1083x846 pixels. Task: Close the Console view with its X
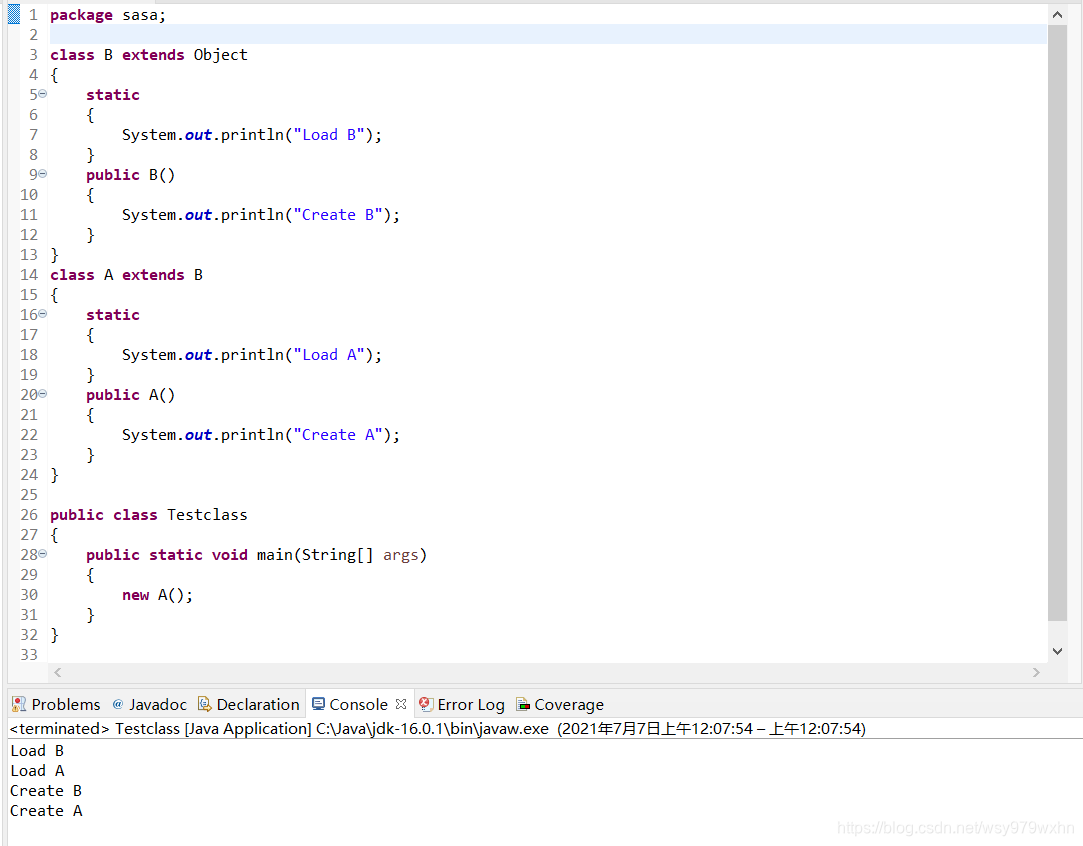pos(401,704)
